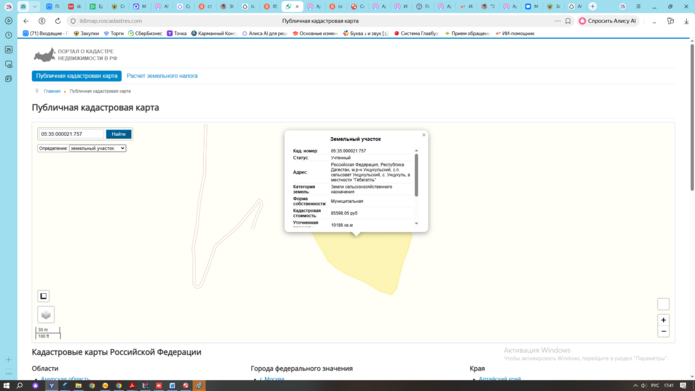This screenshot has width=695, height=391.
Task: Click the map zoom in plus button
Action: click(x=663, y=320)
